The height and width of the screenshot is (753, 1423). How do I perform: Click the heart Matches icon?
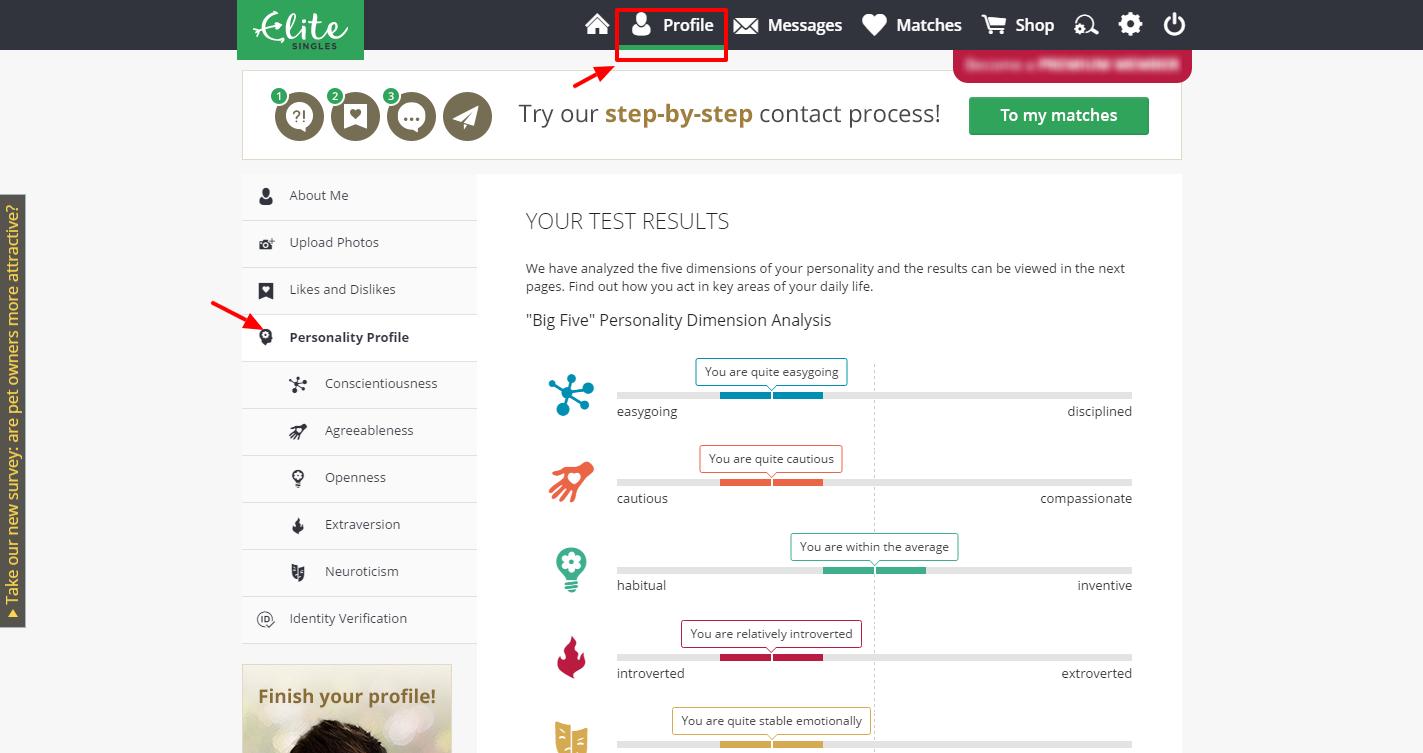875,25
